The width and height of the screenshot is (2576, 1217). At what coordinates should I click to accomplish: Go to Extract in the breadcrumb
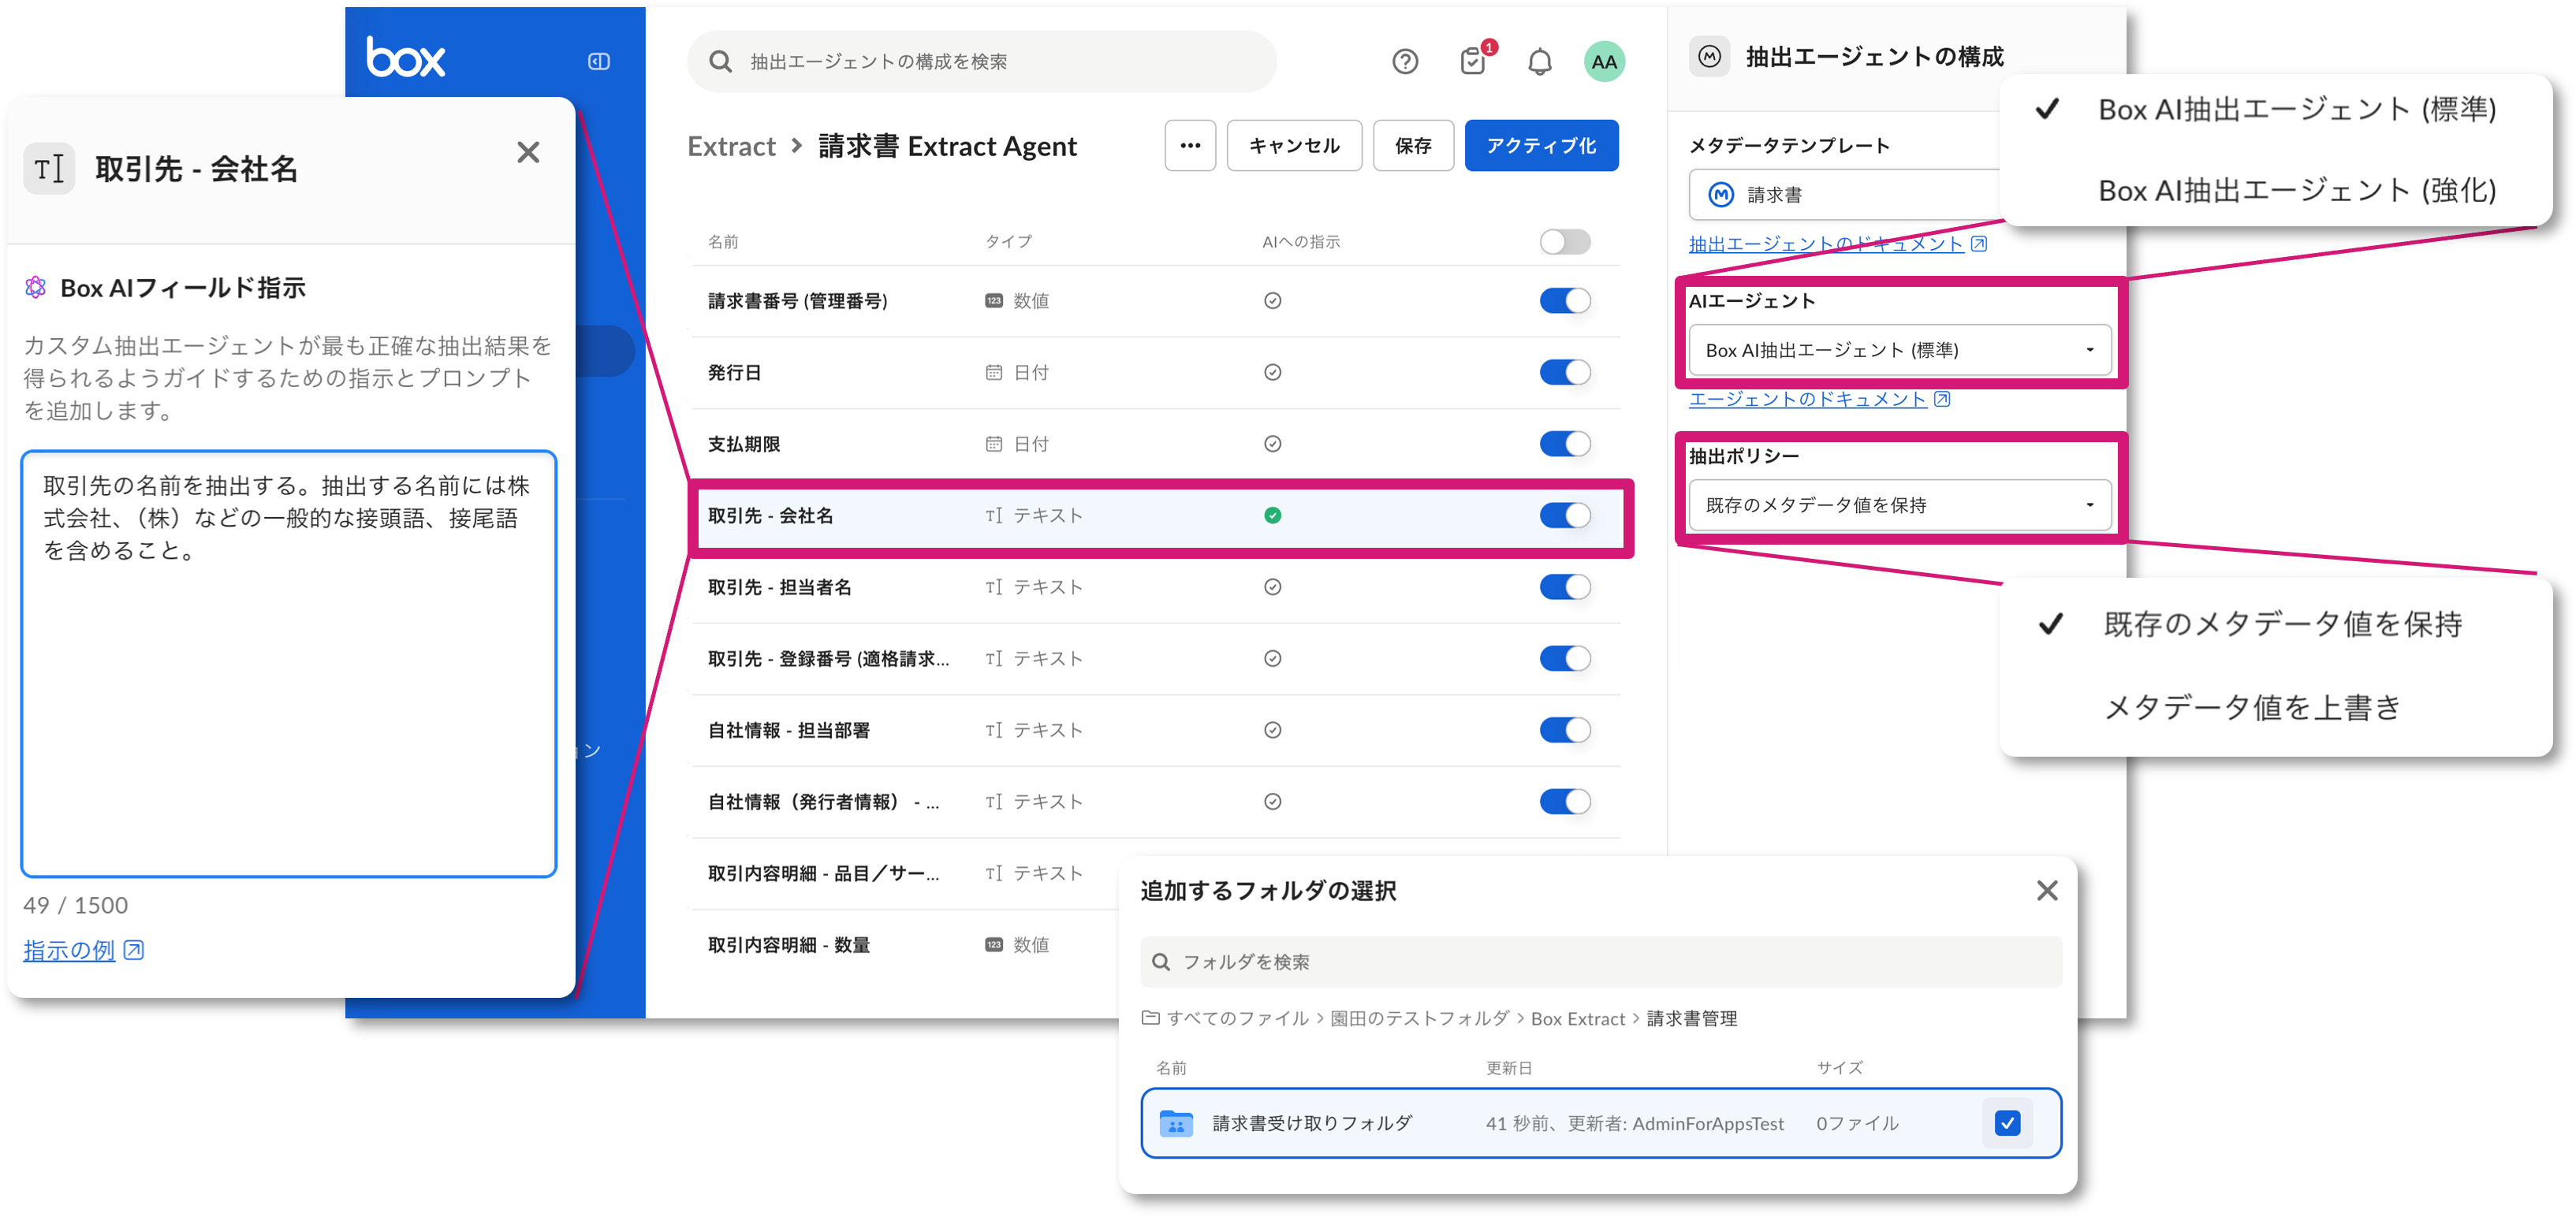pos(731,146)
